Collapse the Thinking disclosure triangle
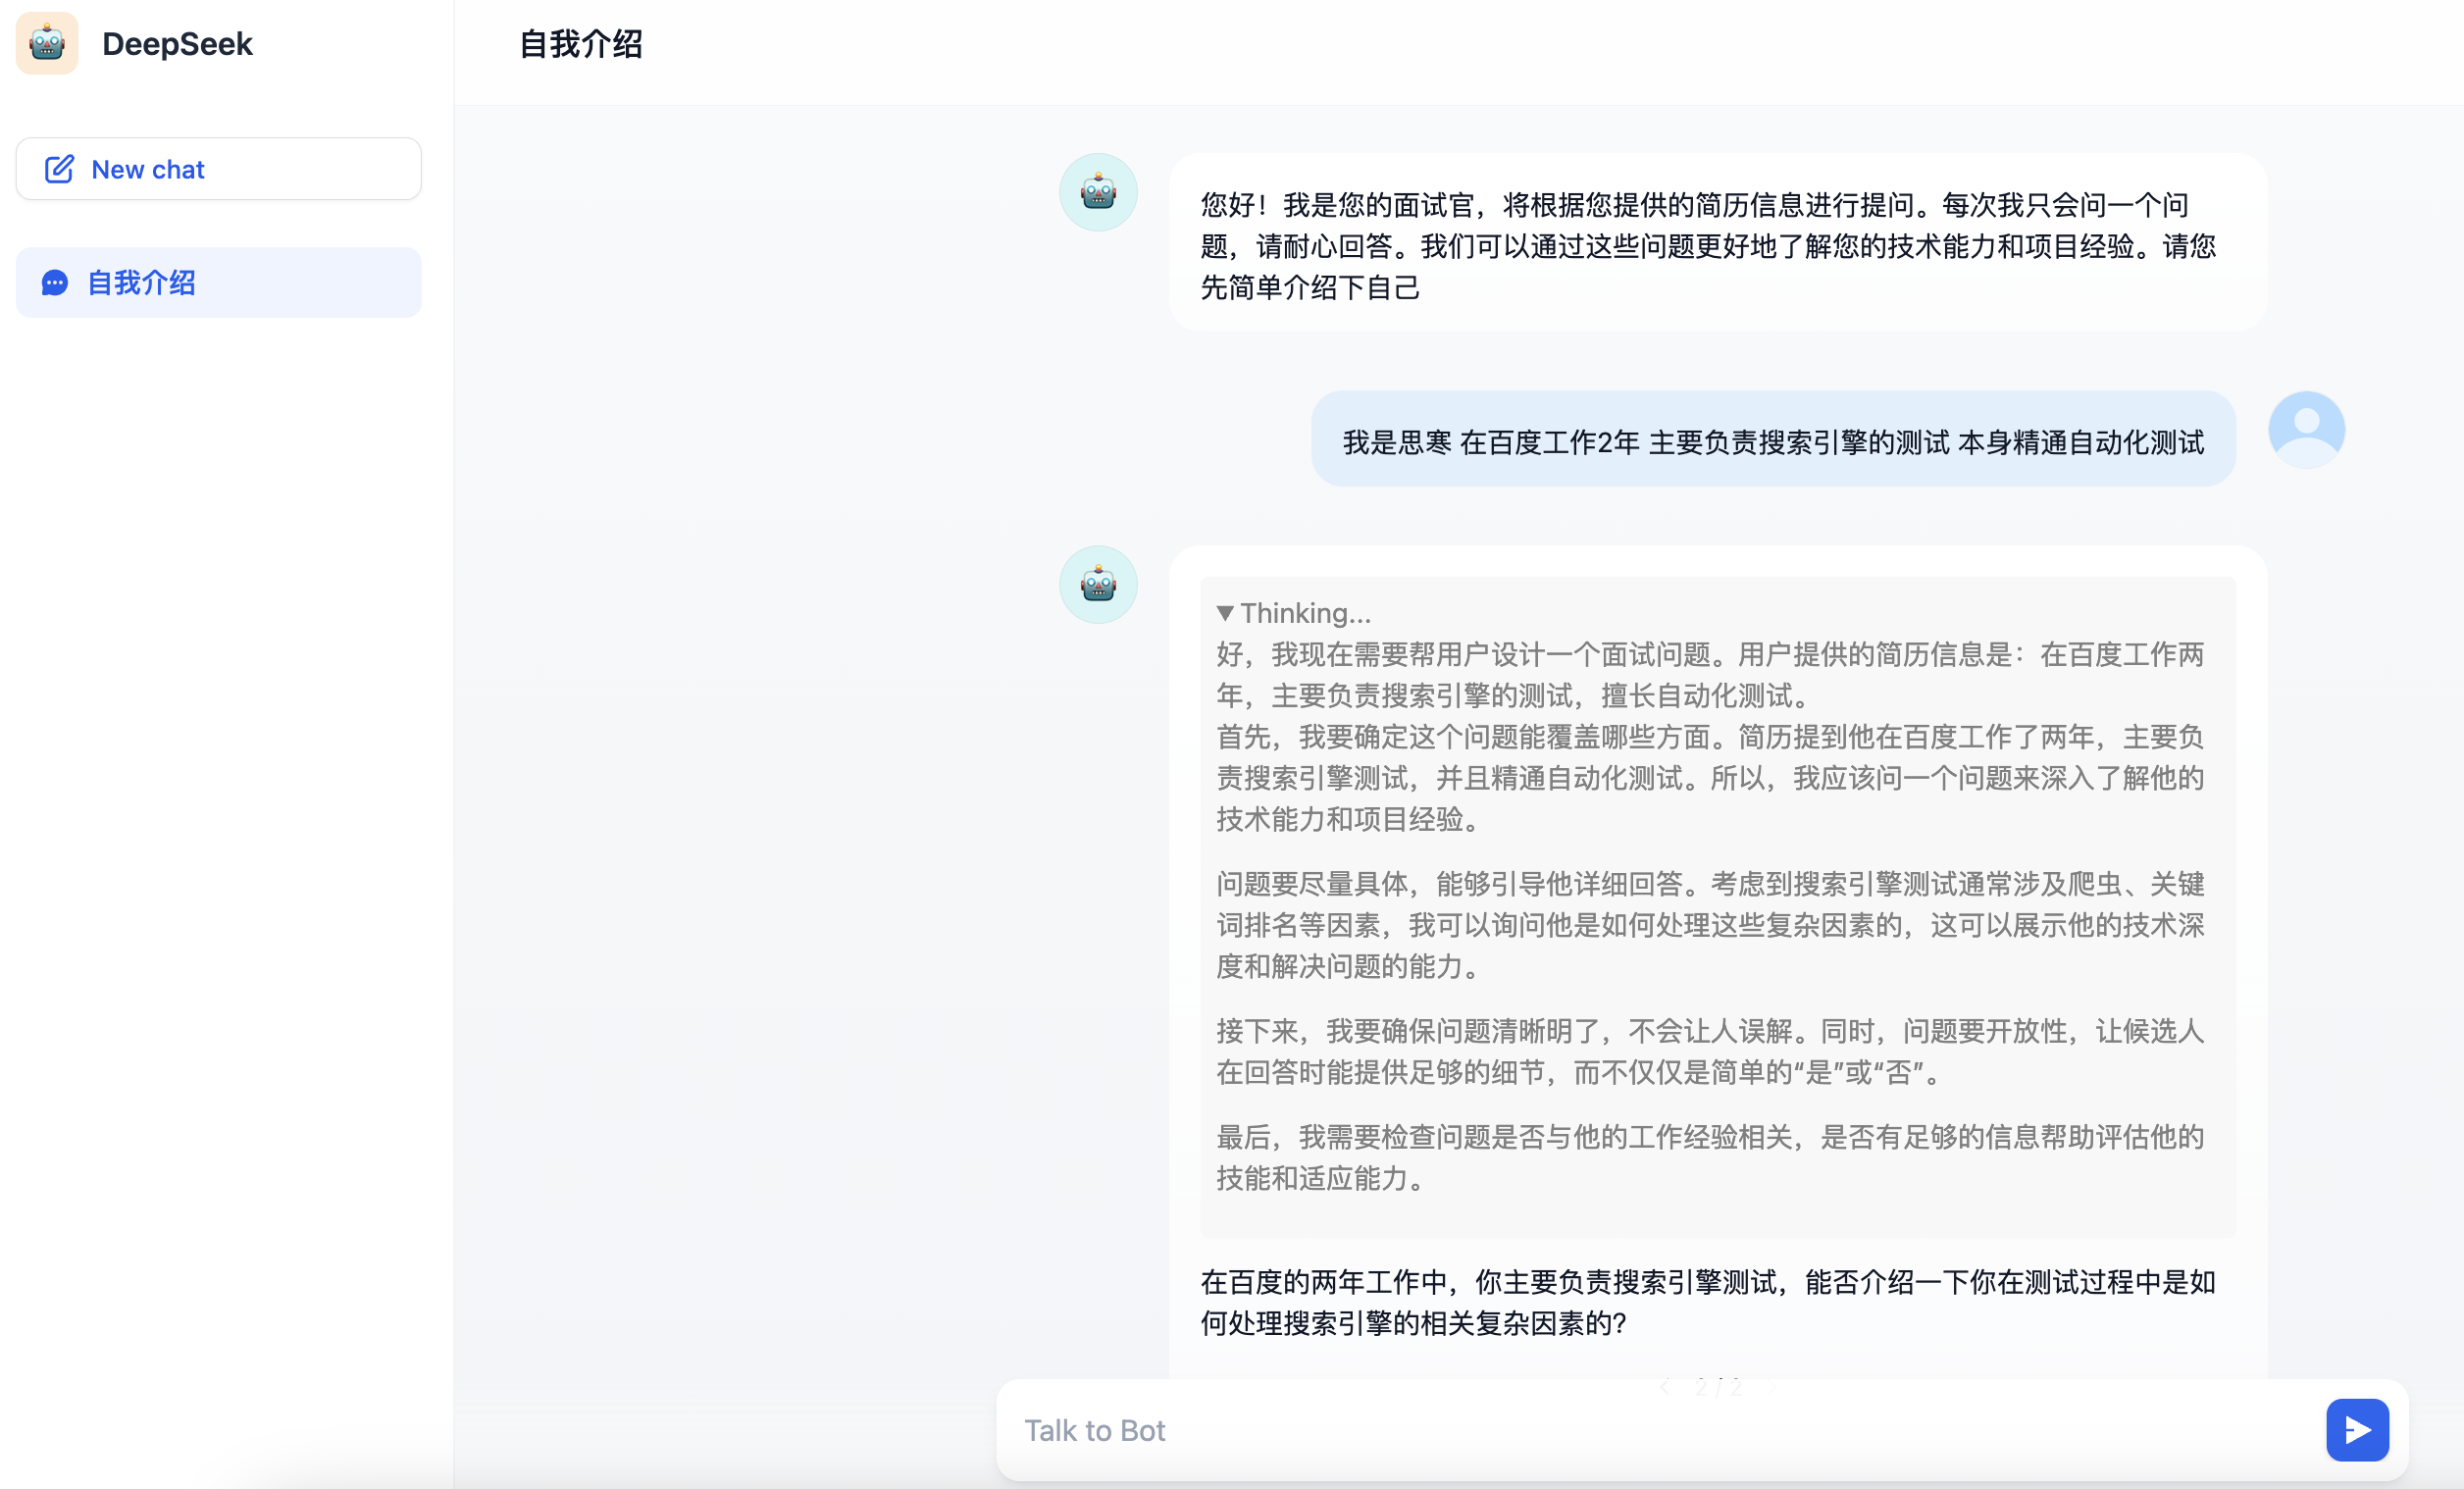 [1225, 613]
